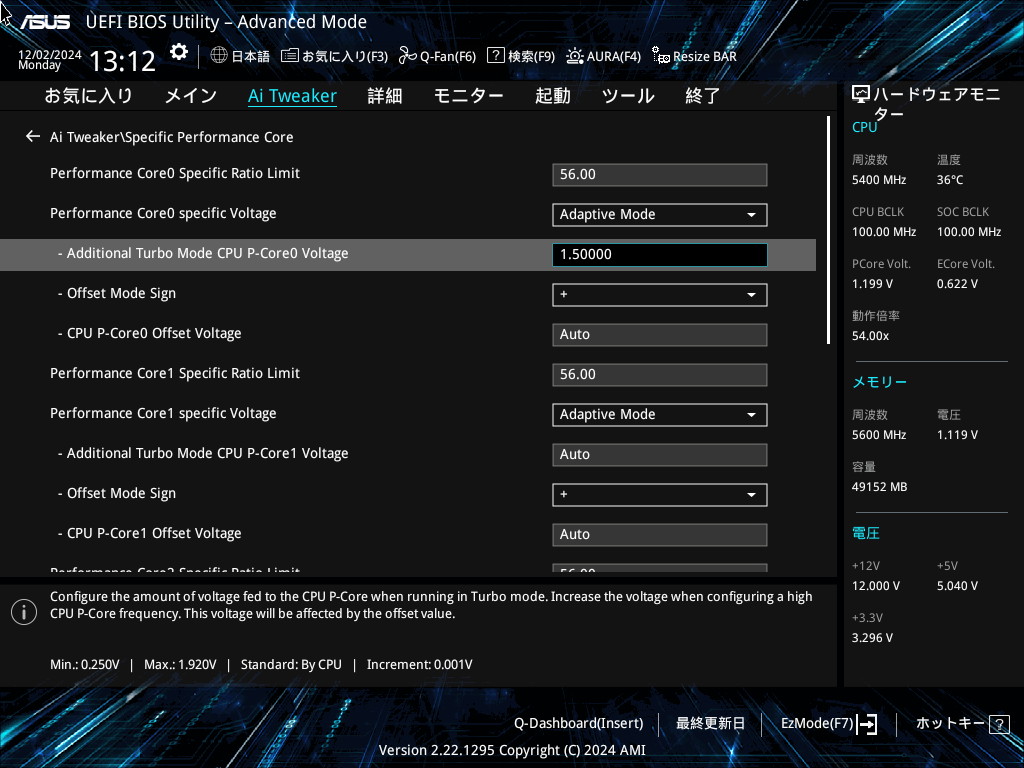Click 検索(F9) search label

pos(532,56)
